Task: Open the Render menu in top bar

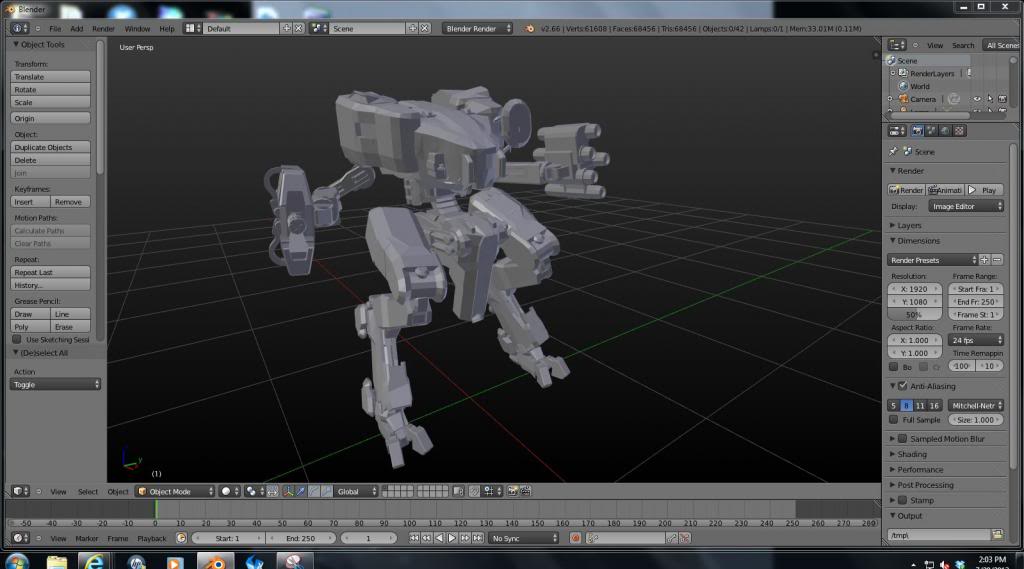Action: coord(103,29)
